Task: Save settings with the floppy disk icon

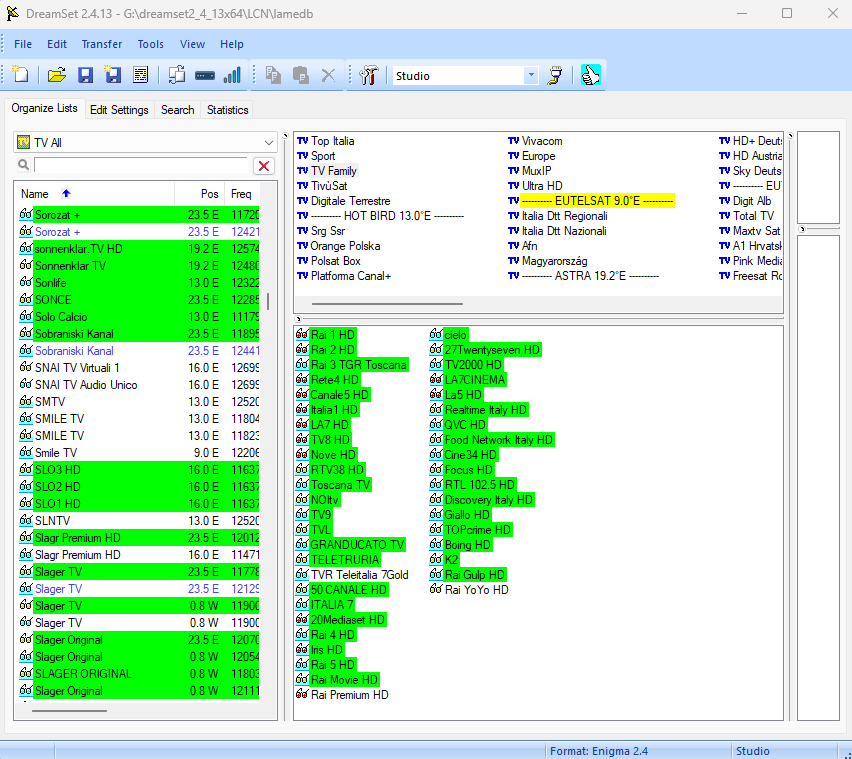Action: (x=85, y=75)
